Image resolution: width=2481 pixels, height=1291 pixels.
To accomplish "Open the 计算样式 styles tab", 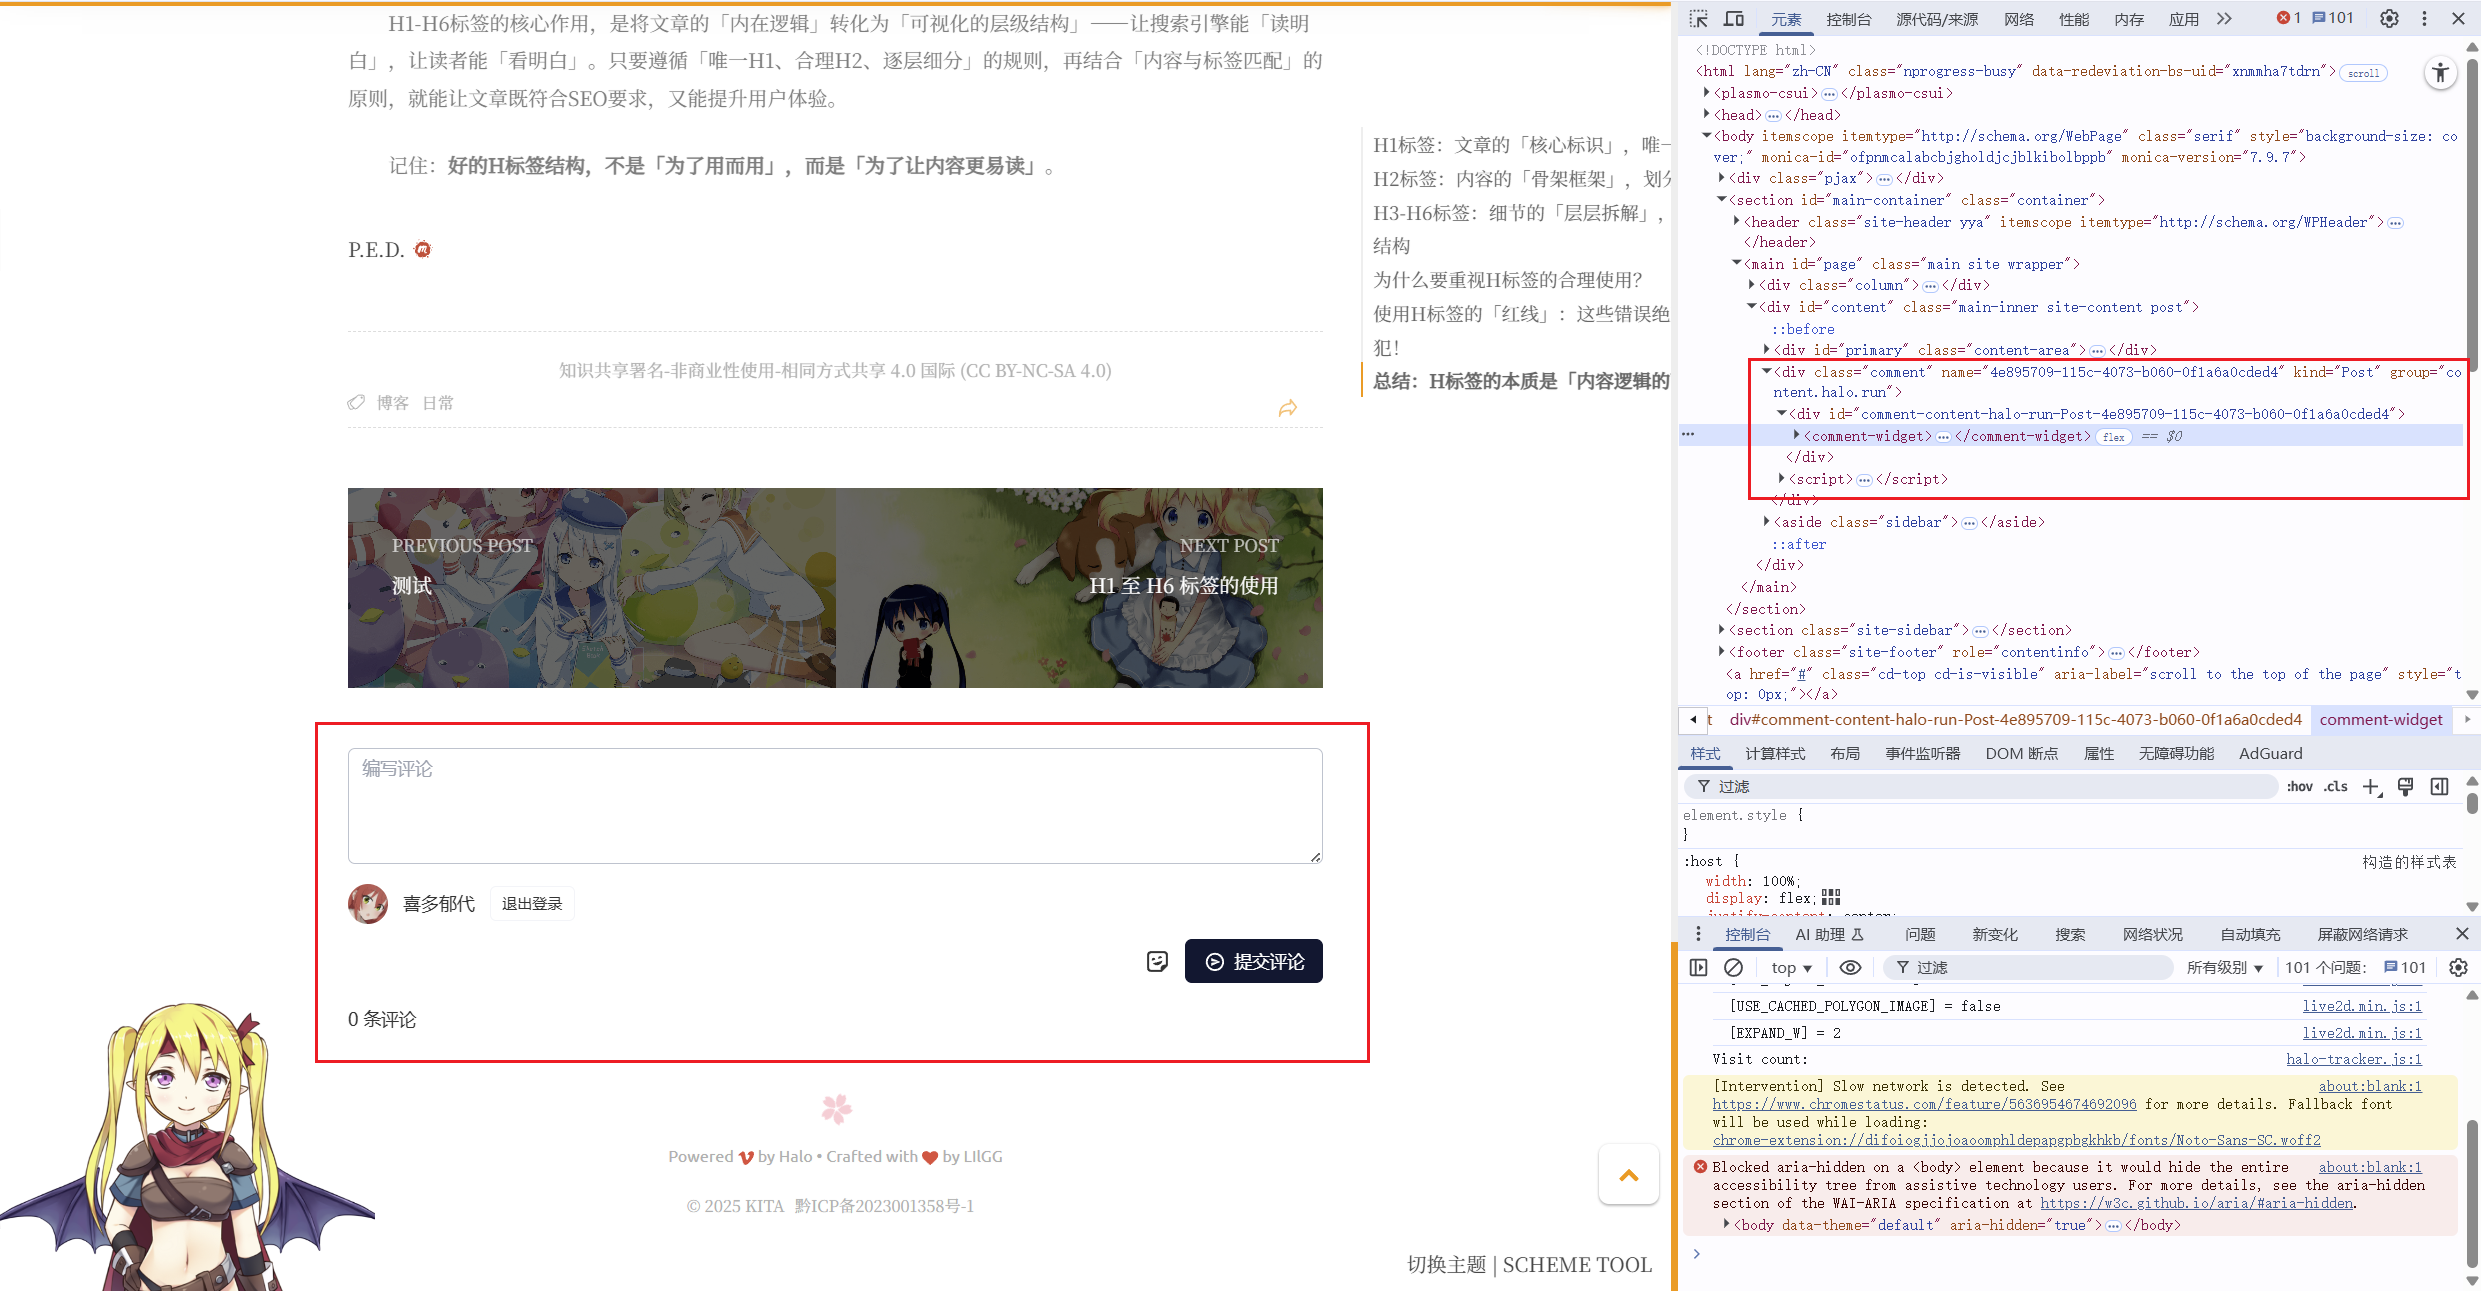I will (1774, 753).
